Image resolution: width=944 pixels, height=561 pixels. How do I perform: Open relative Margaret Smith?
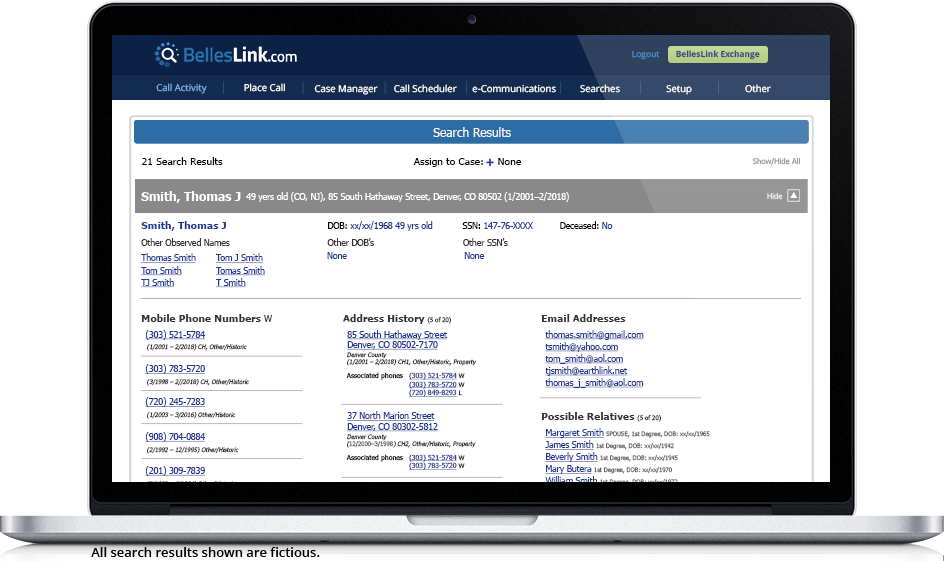574,433
